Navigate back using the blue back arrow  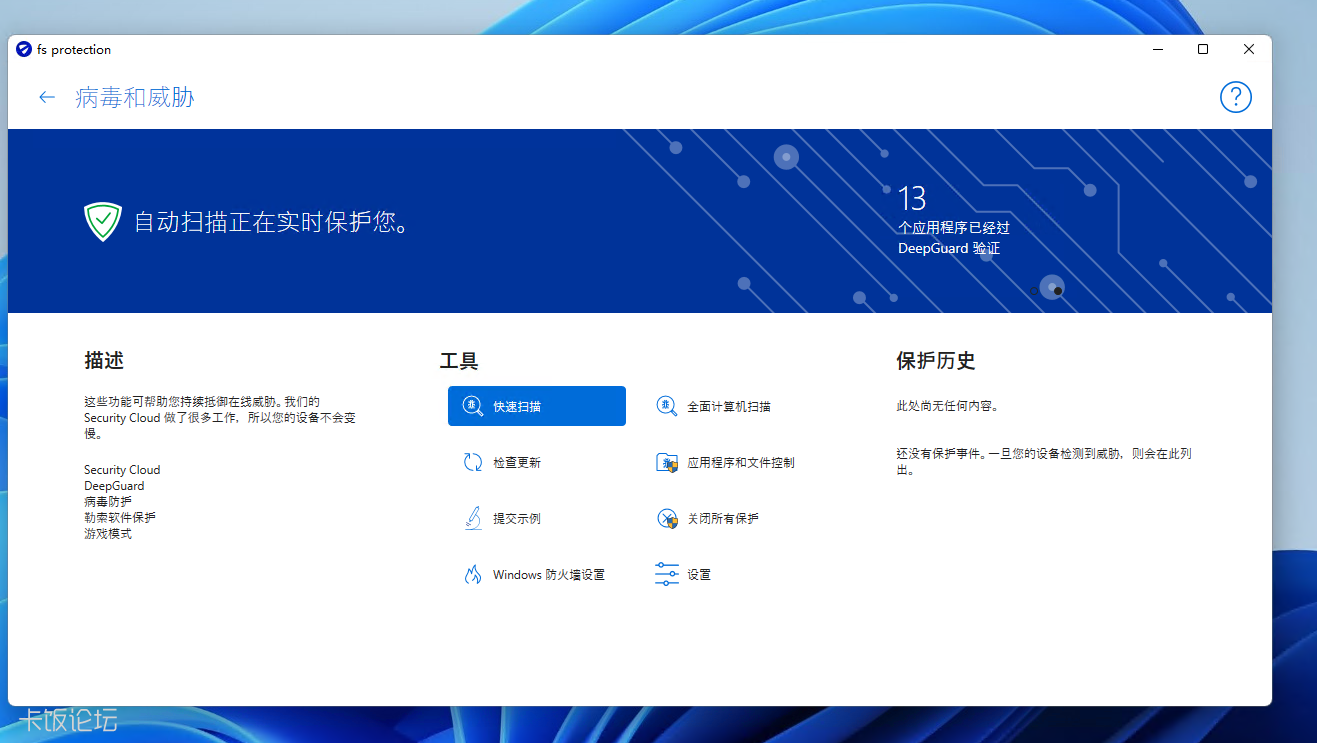click(46, 97)
